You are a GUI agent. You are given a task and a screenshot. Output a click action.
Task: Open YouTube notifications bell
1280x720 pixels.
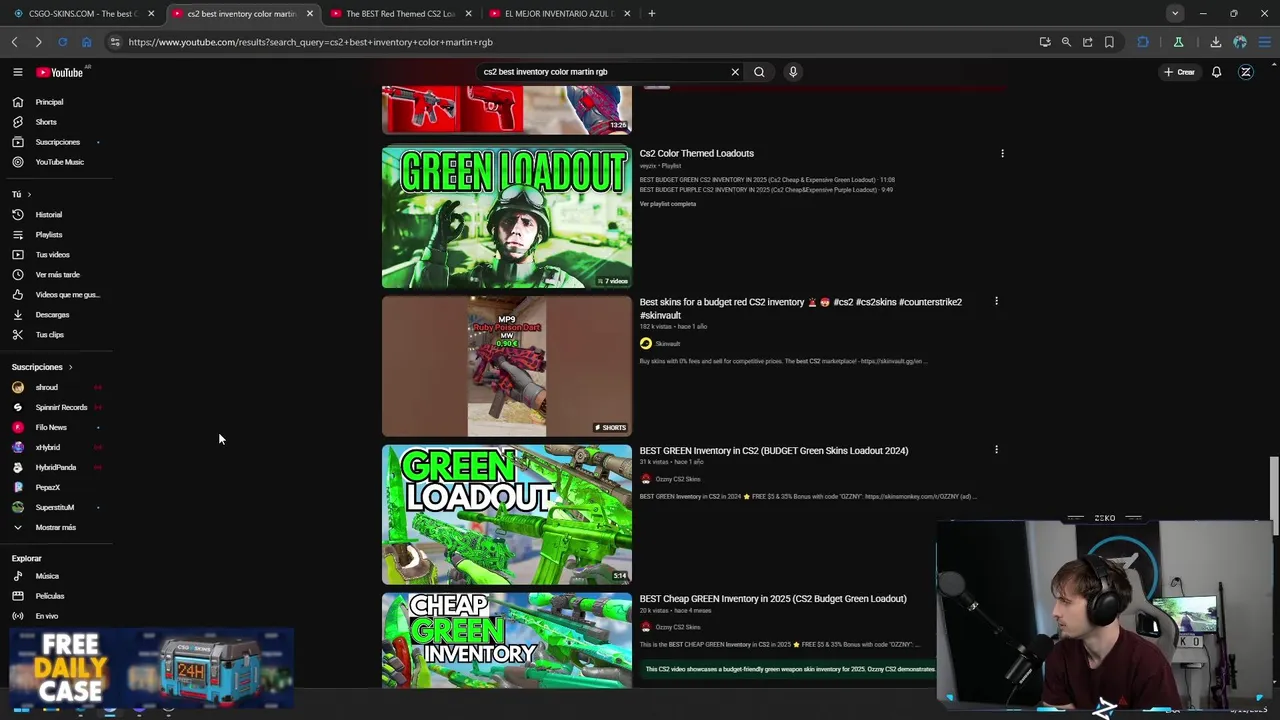[1216, 72]
